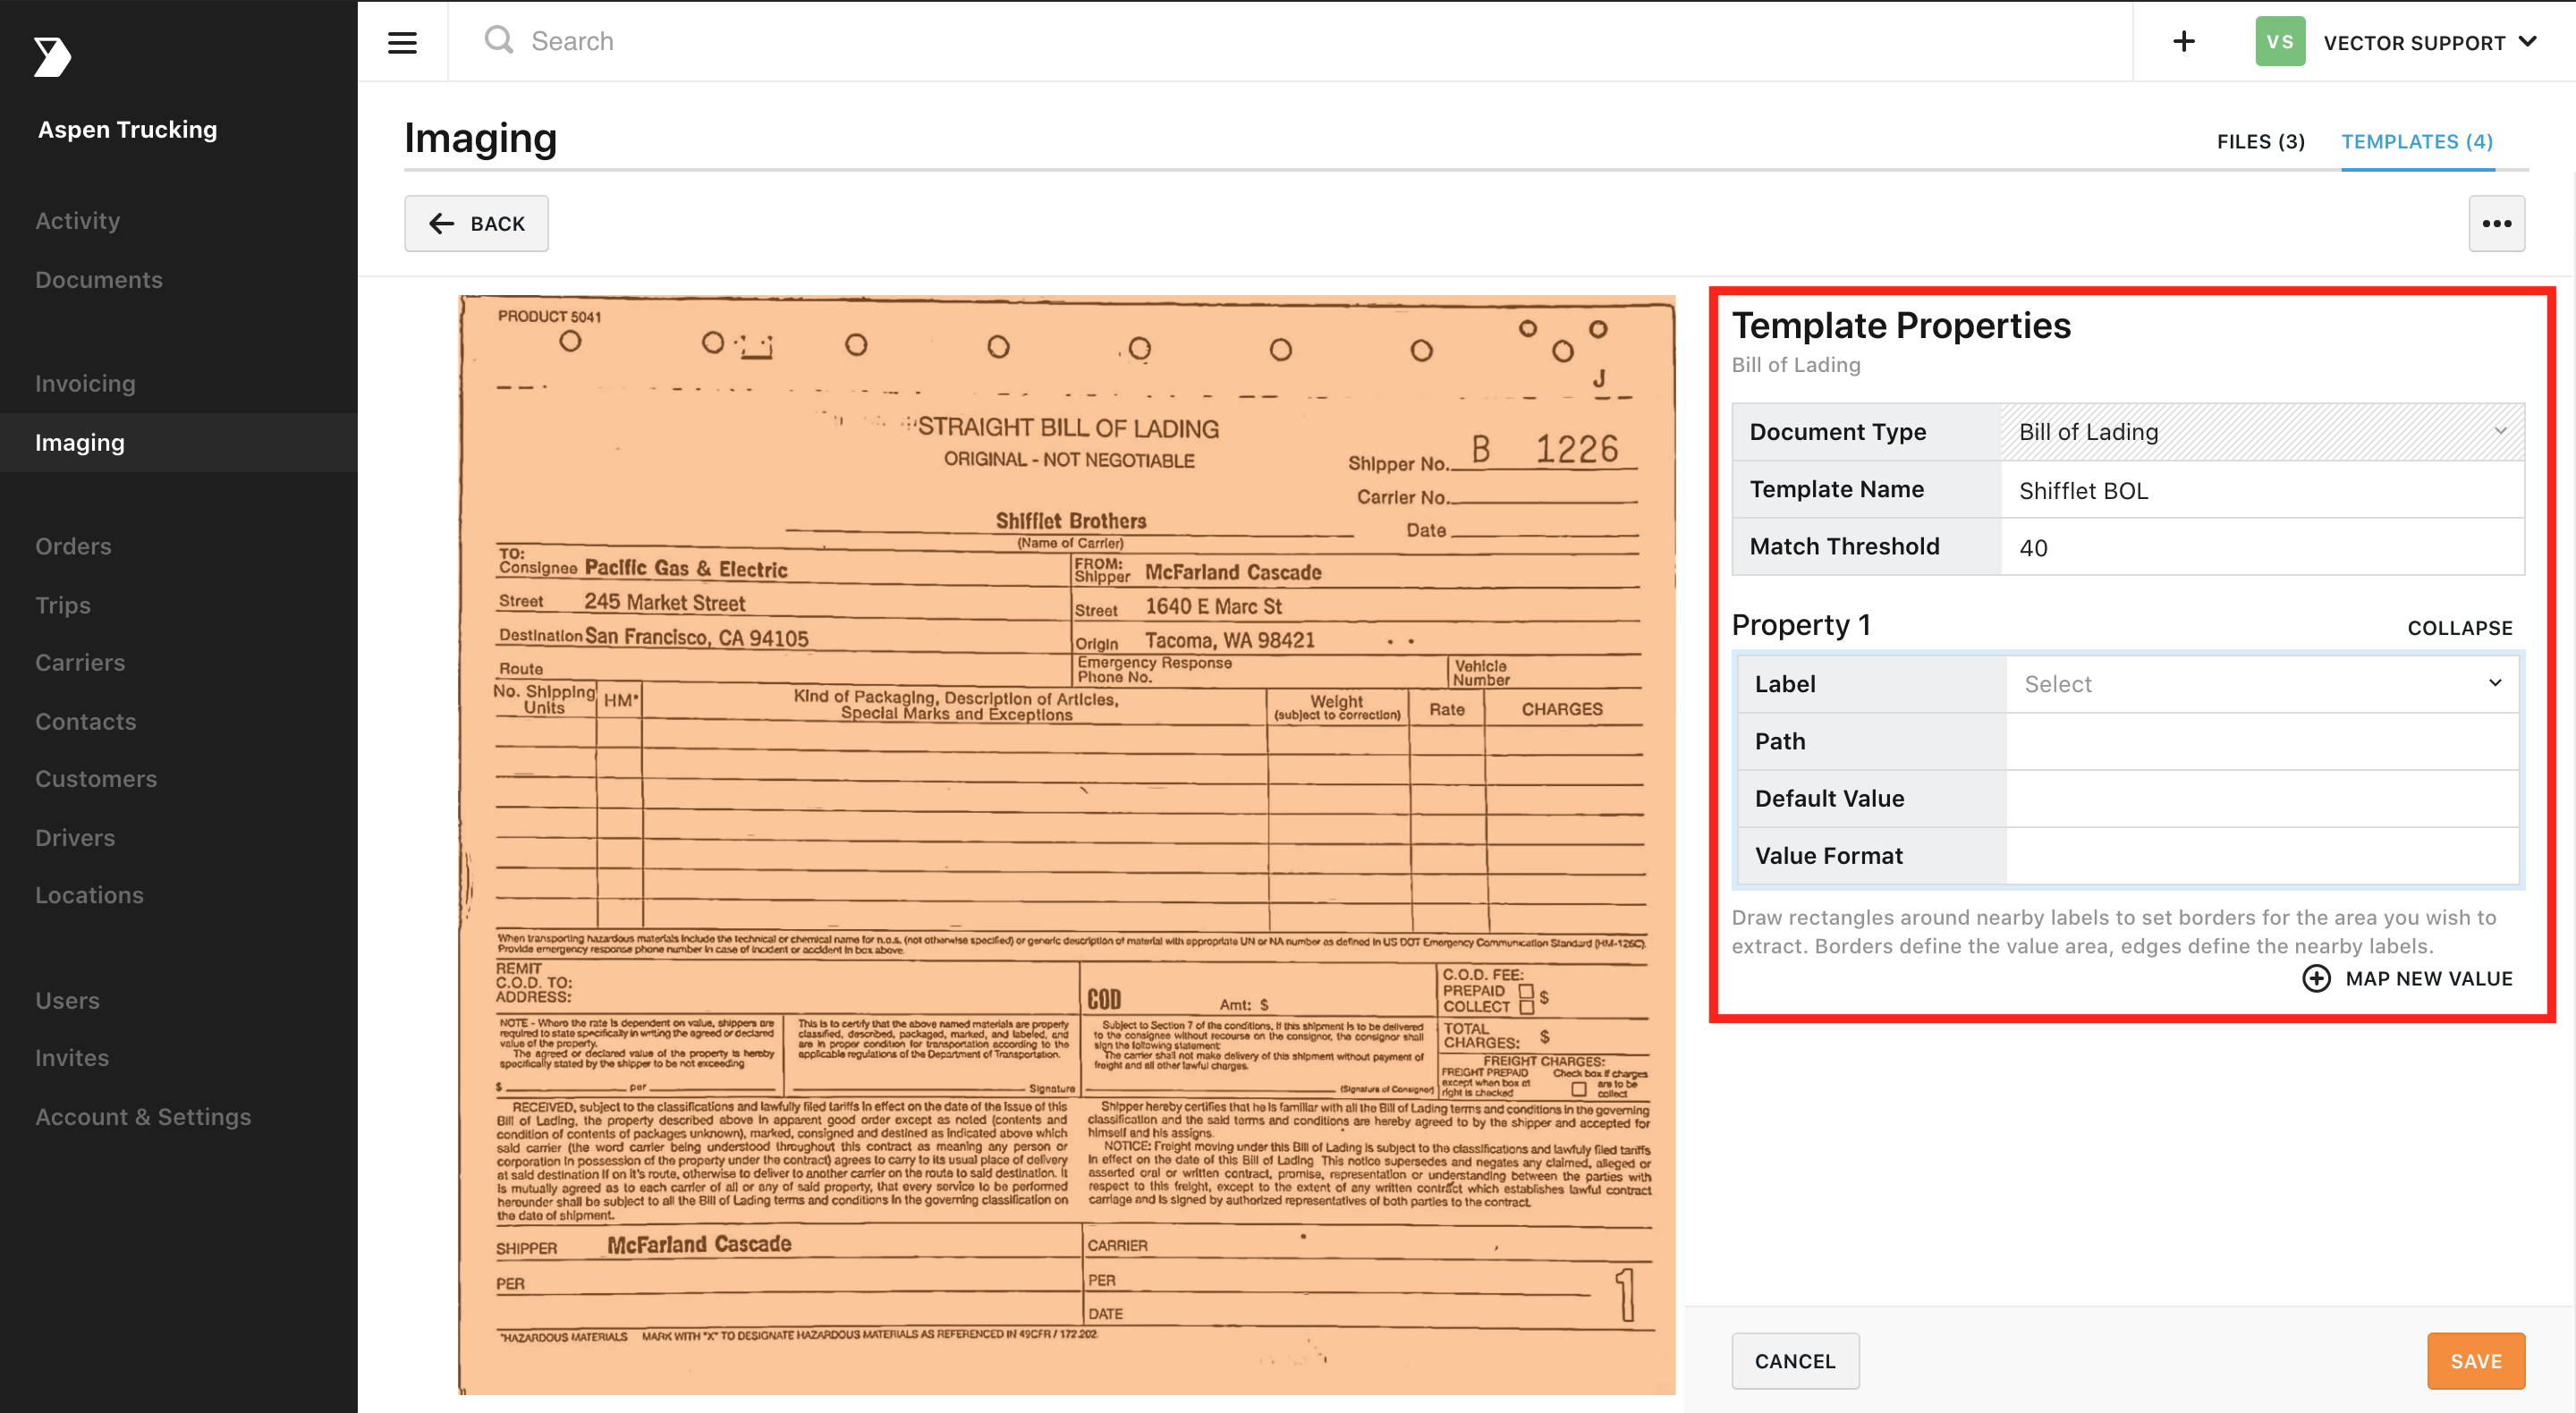The width and height of the screenshot is (2576, 1413).
Task: Click Map New Value link
Action: pos(2428,979)
